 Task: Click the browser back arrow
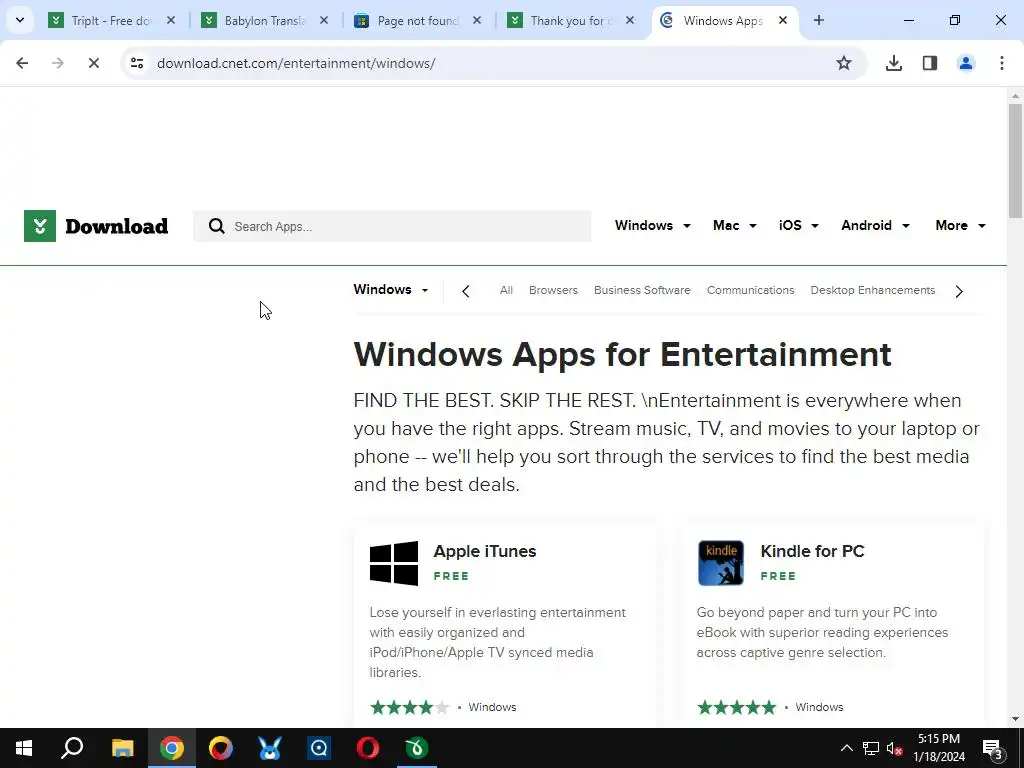tap(22, 63)
